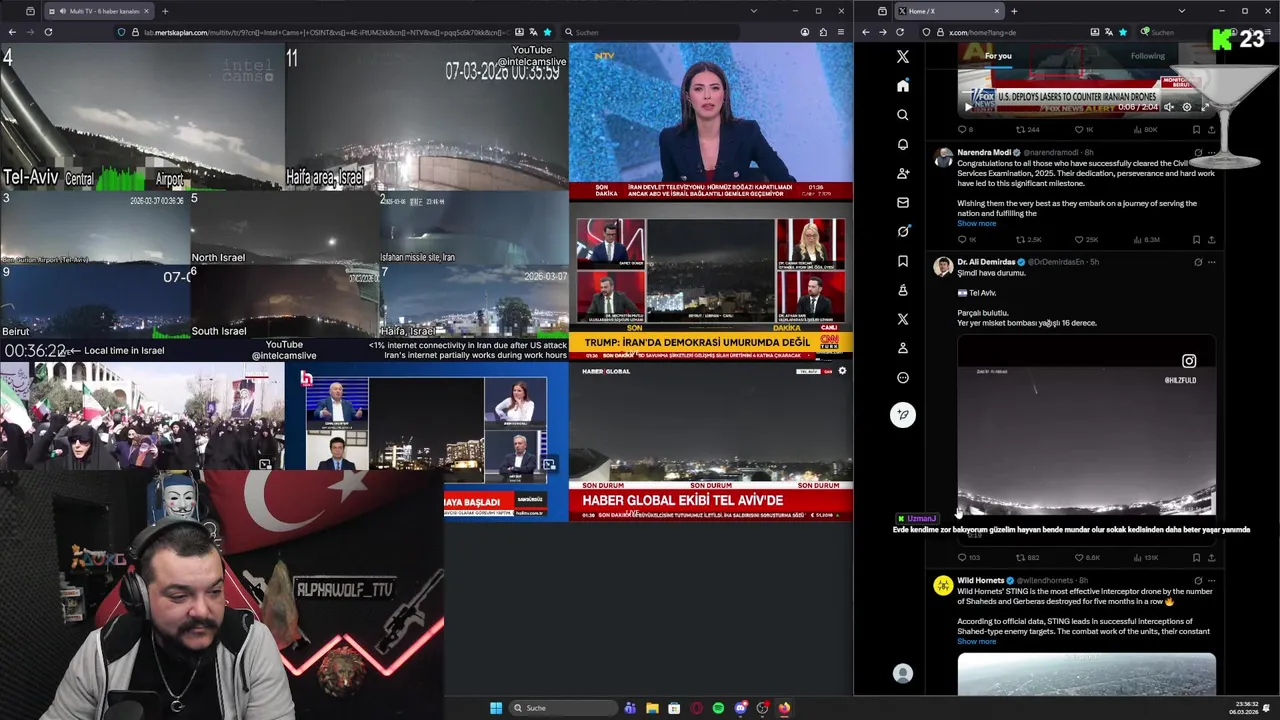The height and width of the screenshot is (720, 1280).
Task: Open X Messages envelope icon
Action: pos(903,202)
